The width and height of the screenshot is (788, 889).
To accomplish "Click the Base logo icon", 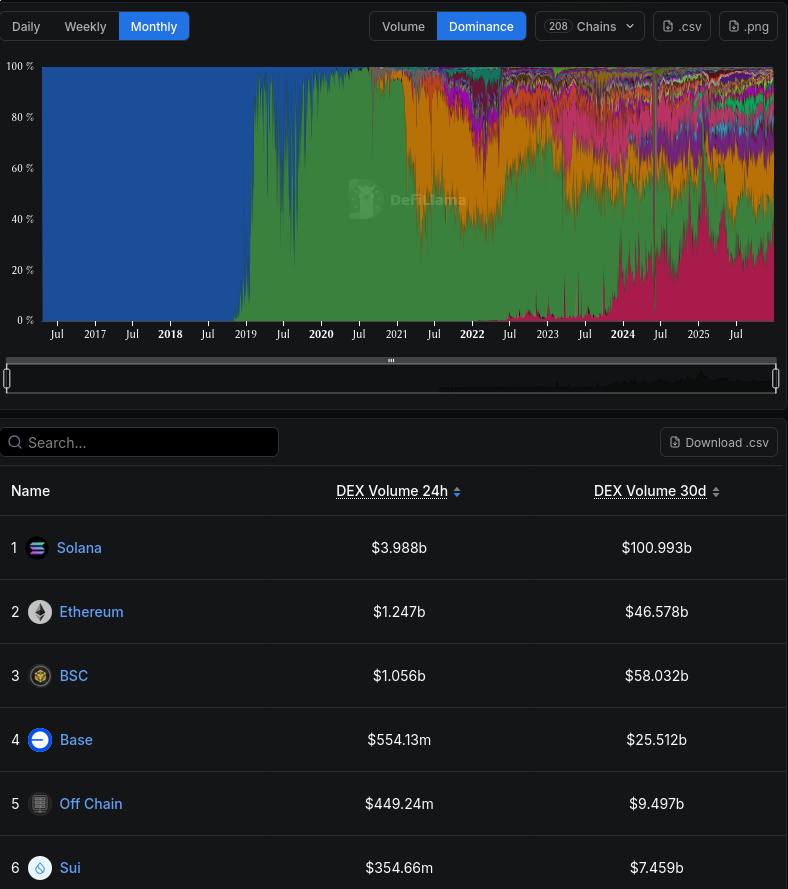I will [40, 740].
